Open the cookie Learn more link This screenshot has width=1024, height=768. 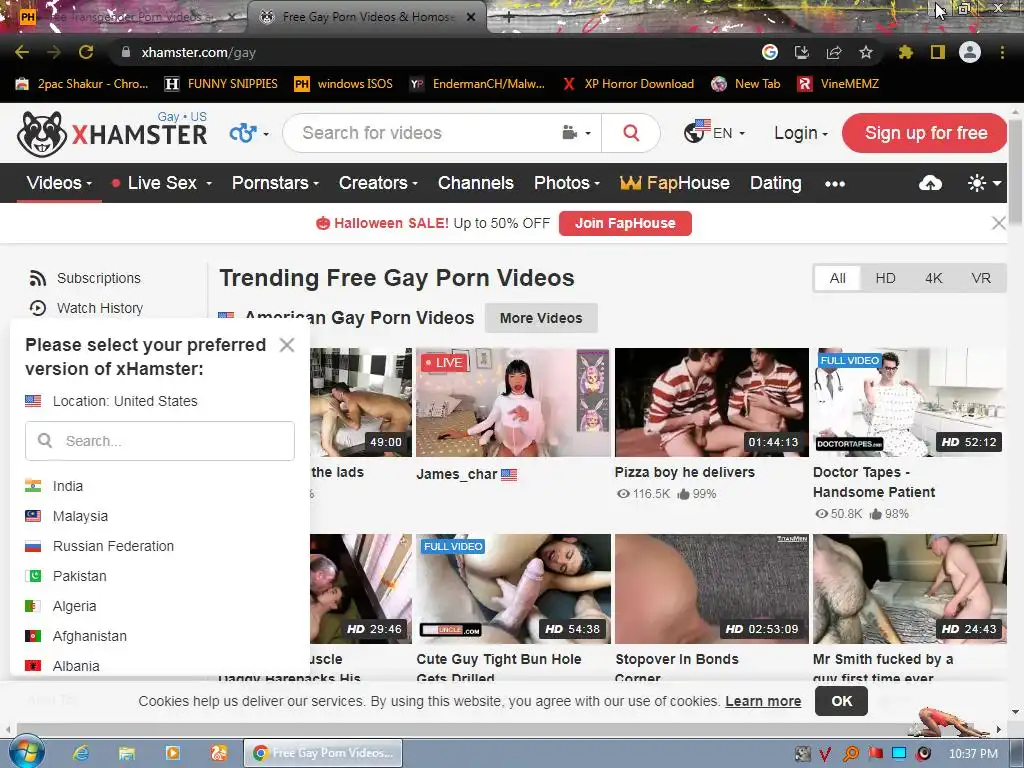[763, 701]
